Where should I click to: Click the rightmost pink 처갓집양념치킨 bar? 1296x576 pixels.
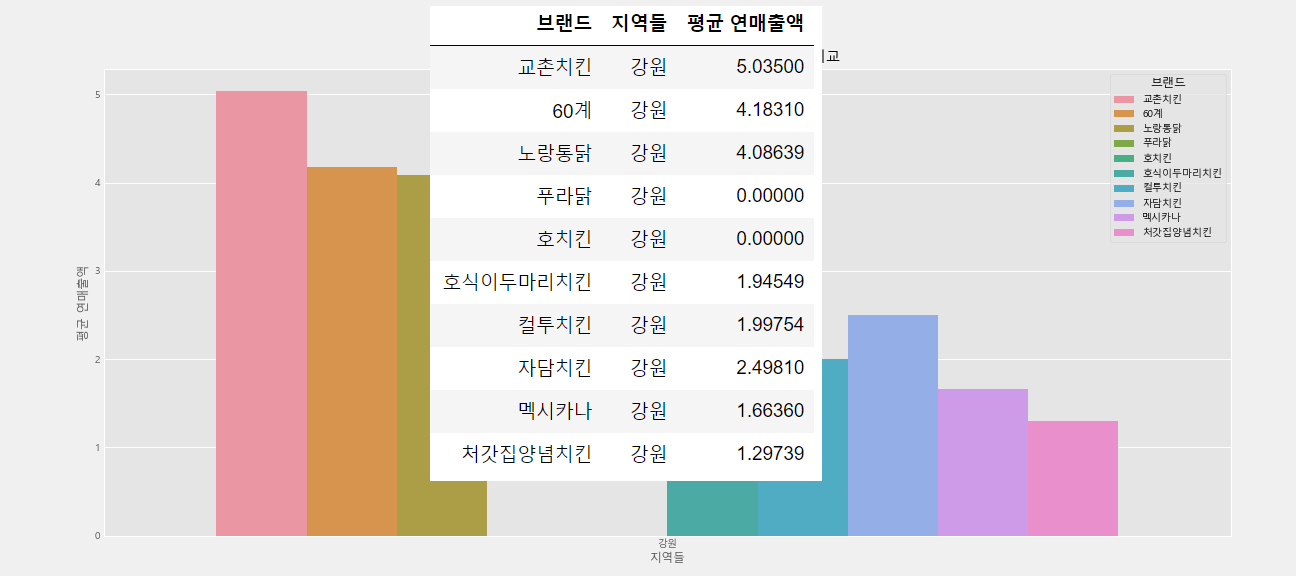[1073, 478]
